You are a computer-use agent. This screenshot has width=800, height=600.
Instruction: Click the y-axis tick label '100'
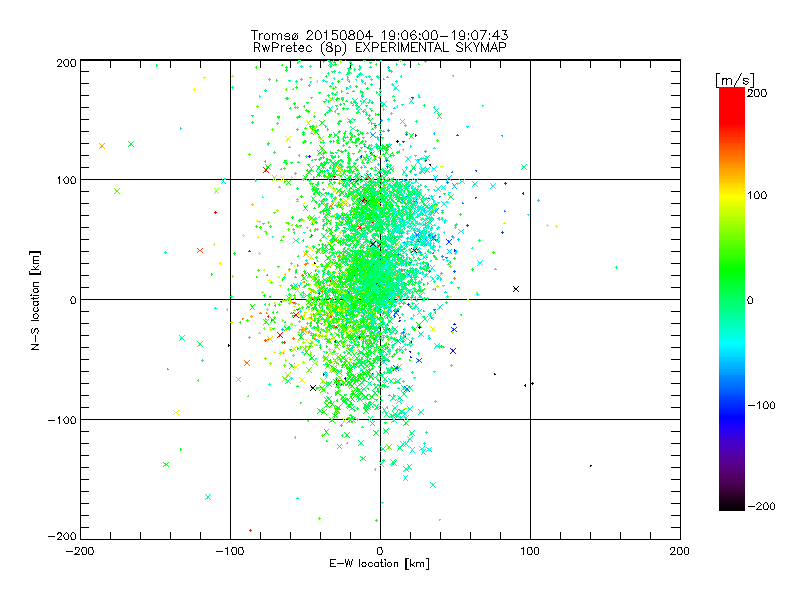pyautogui.click(x=66, y=180)
